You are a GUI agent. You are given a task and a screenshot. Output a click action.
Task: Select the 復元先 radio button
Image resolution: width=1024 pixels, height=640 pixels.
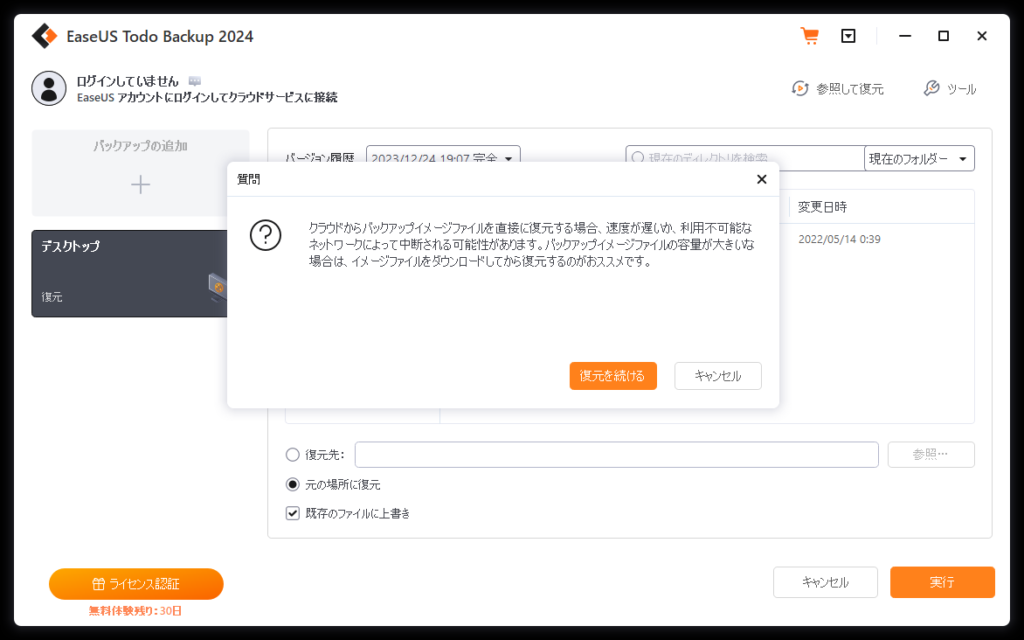[292, 455]
